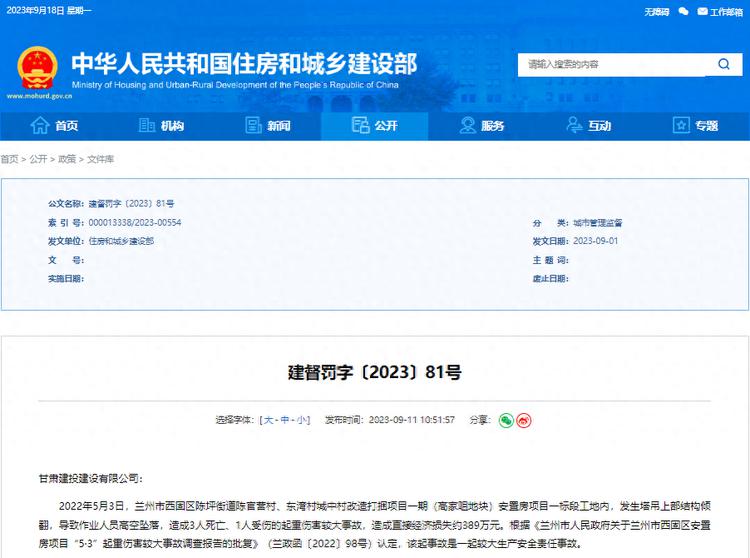Share article via red Weibo icon
The image size is (750, 558).
click(523, 420)
